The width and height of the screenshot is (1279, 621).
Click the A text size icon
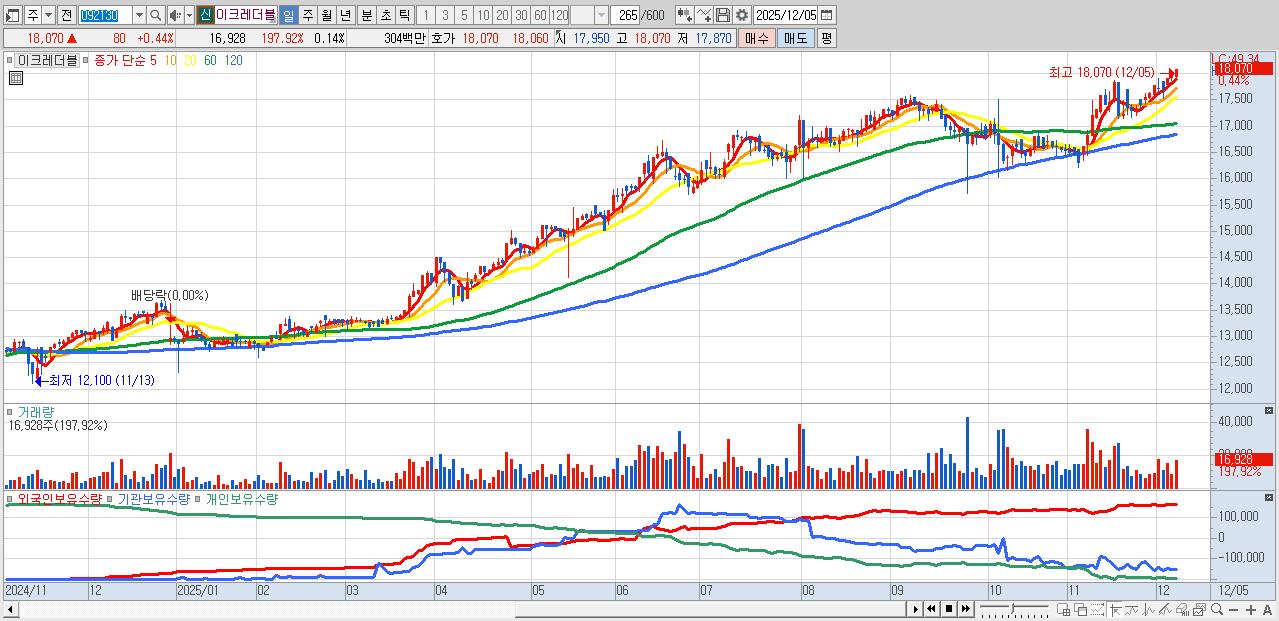click(1267, 609)
